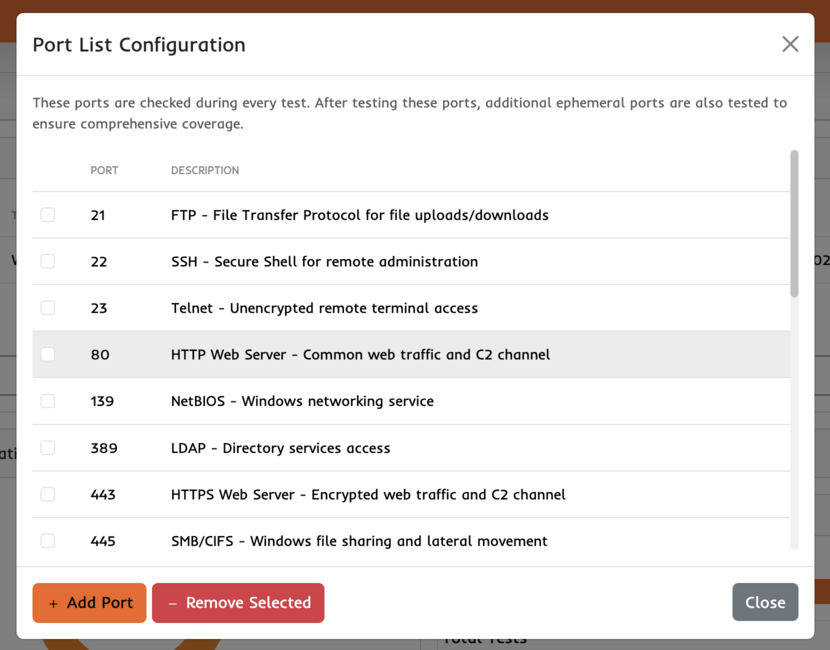
Task: Click the HTTP Web Server description text
Action: (360, 355)
